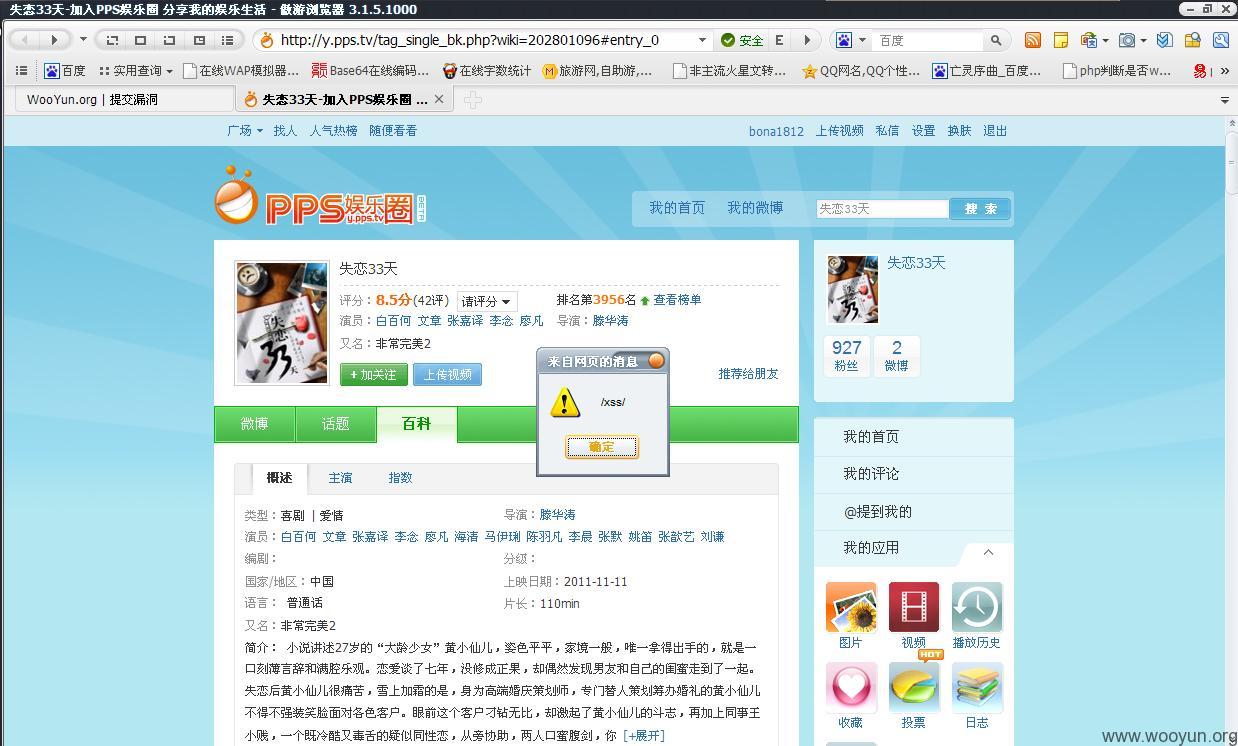Click 上传视频 blue button

point(447,374)
